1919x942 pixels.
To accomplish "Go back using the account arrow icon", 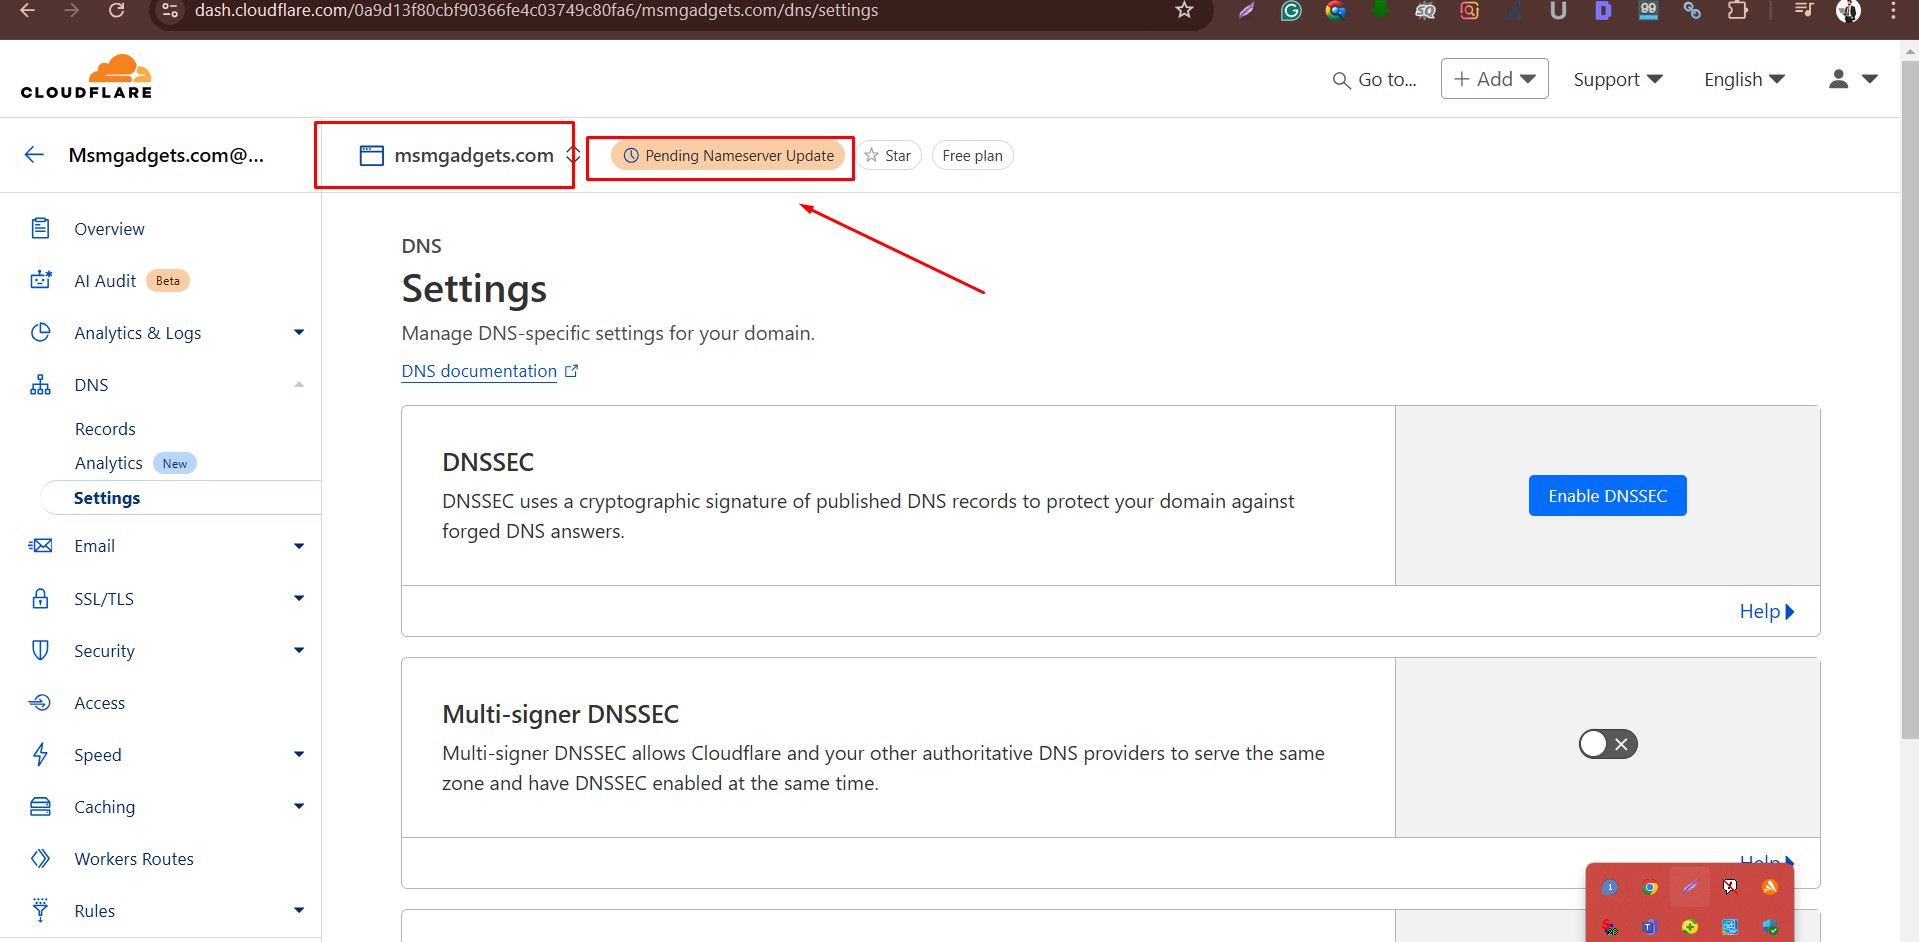I will [34, 154].
